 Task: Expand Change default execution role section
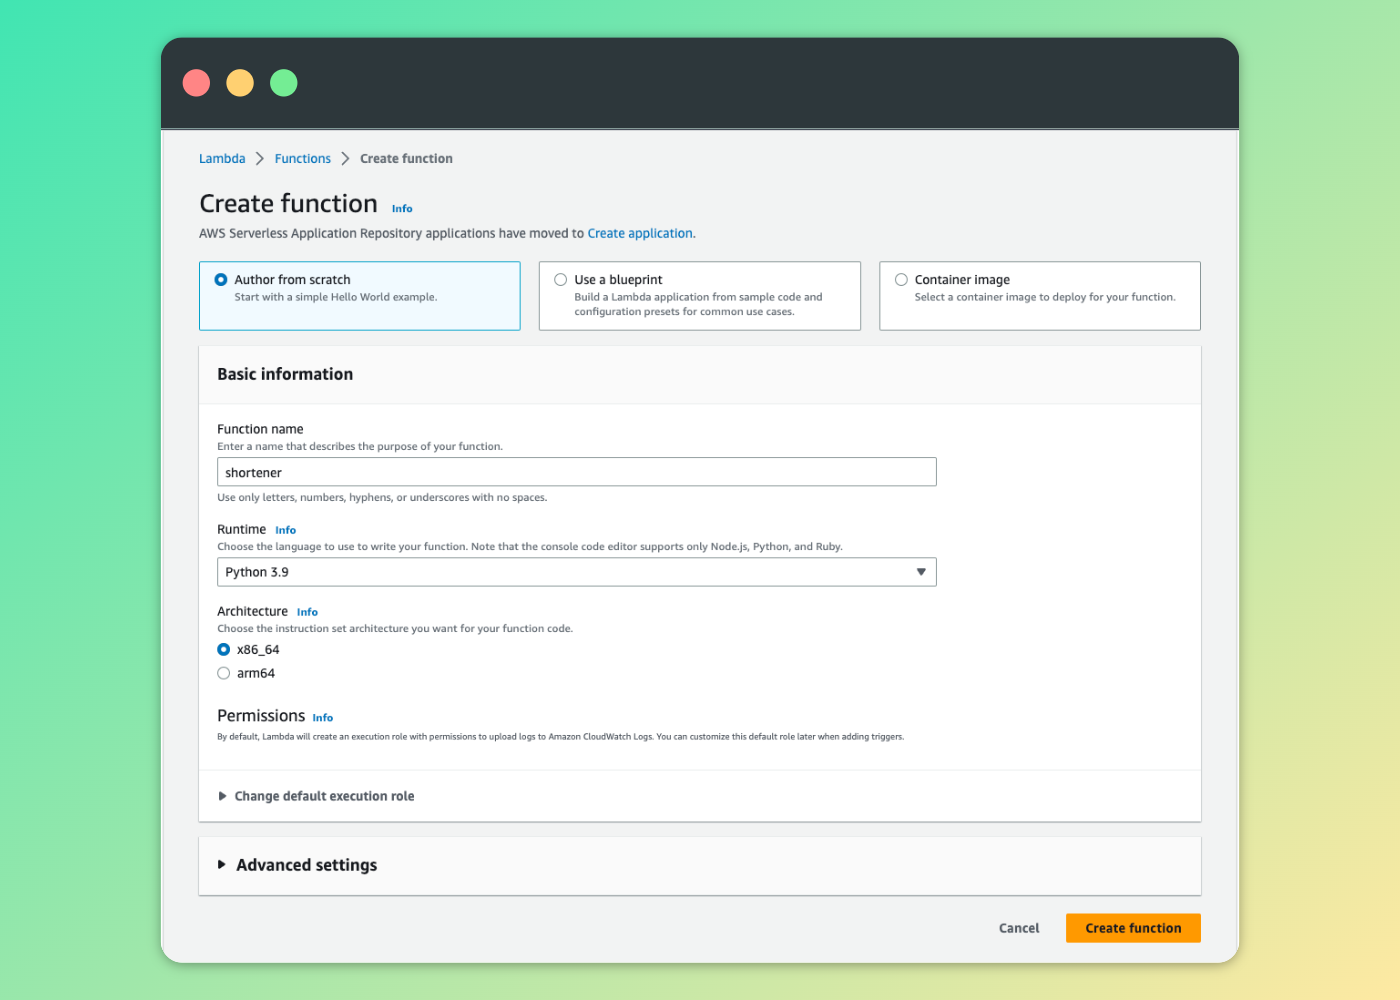(x=323, y=796)
